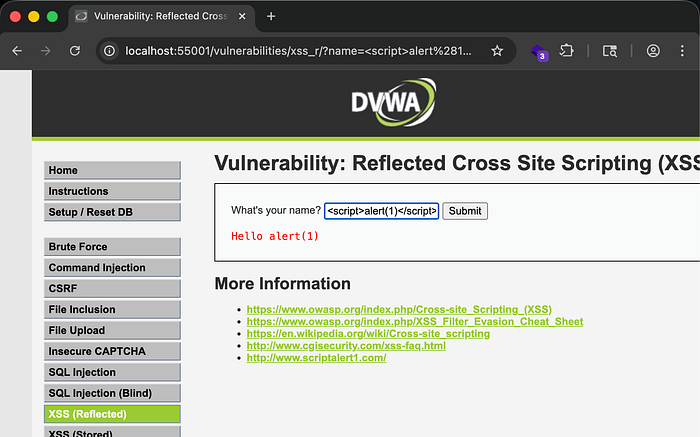The image size is (700, 437).
Task: Select the Vulnerability: Reflected Cross browser tab
Action: pos(161,17)
